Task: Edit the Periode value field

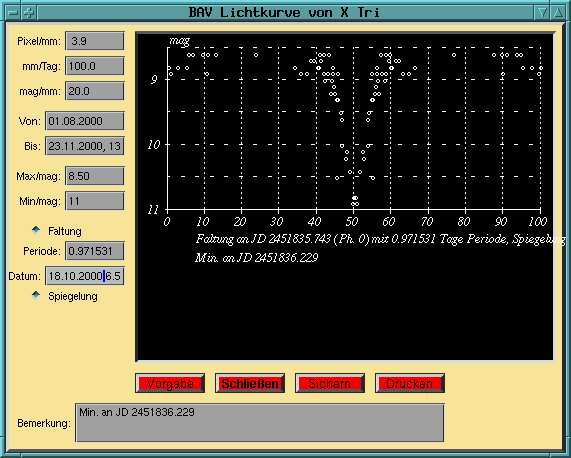Action: coord(95,251)
